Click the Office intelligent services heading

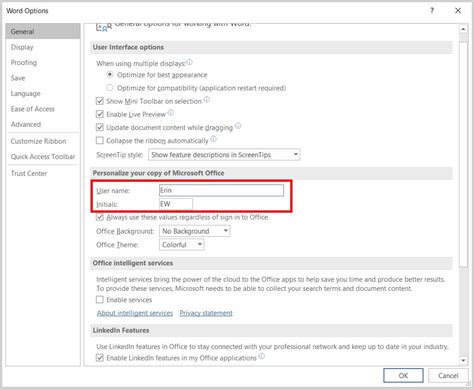click(x=133, y=263)
